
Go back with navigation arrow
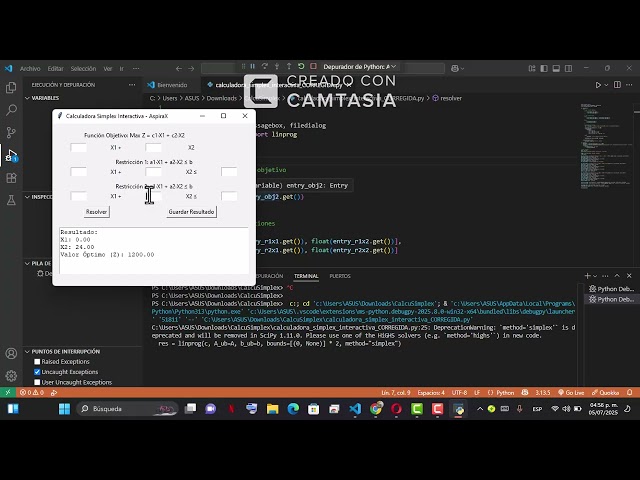[x=179, y=69]
